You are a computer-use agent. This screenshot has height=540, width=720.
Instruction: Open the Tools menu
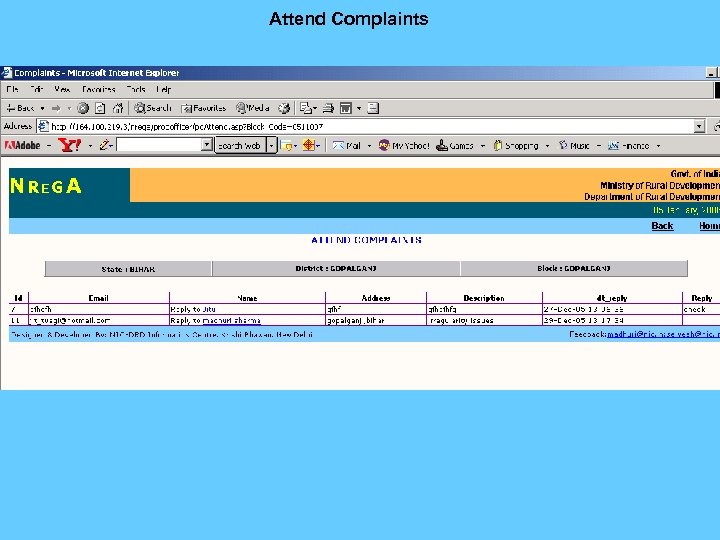pyautogui.click(x=135, y=89)
